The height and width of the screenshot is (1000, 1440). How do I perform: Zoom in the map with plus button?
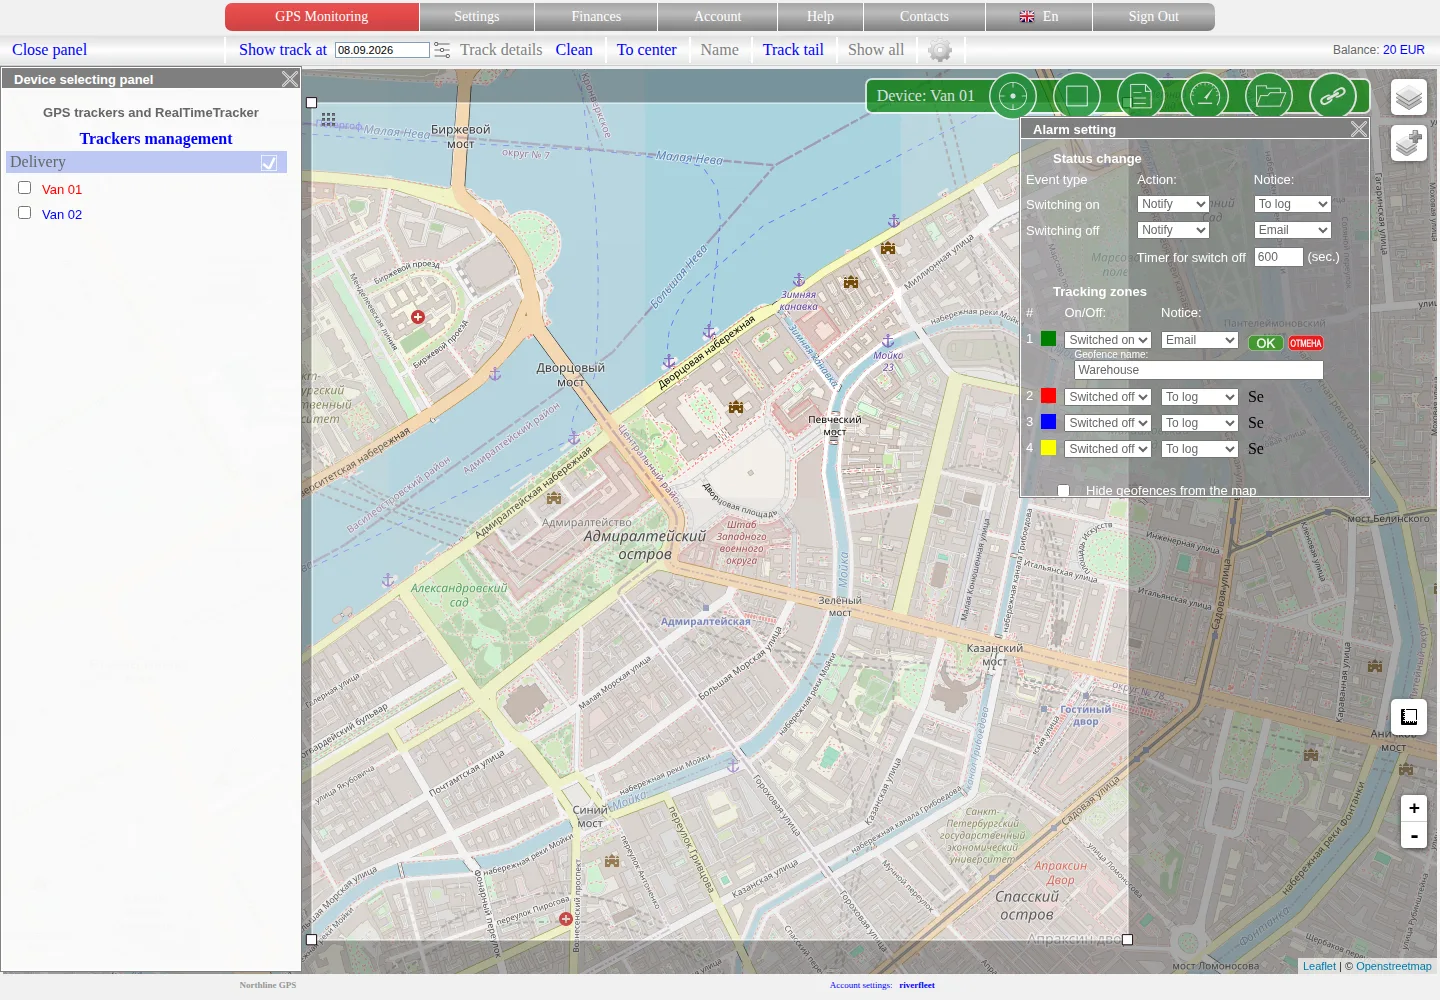[x=1414, y=808]
